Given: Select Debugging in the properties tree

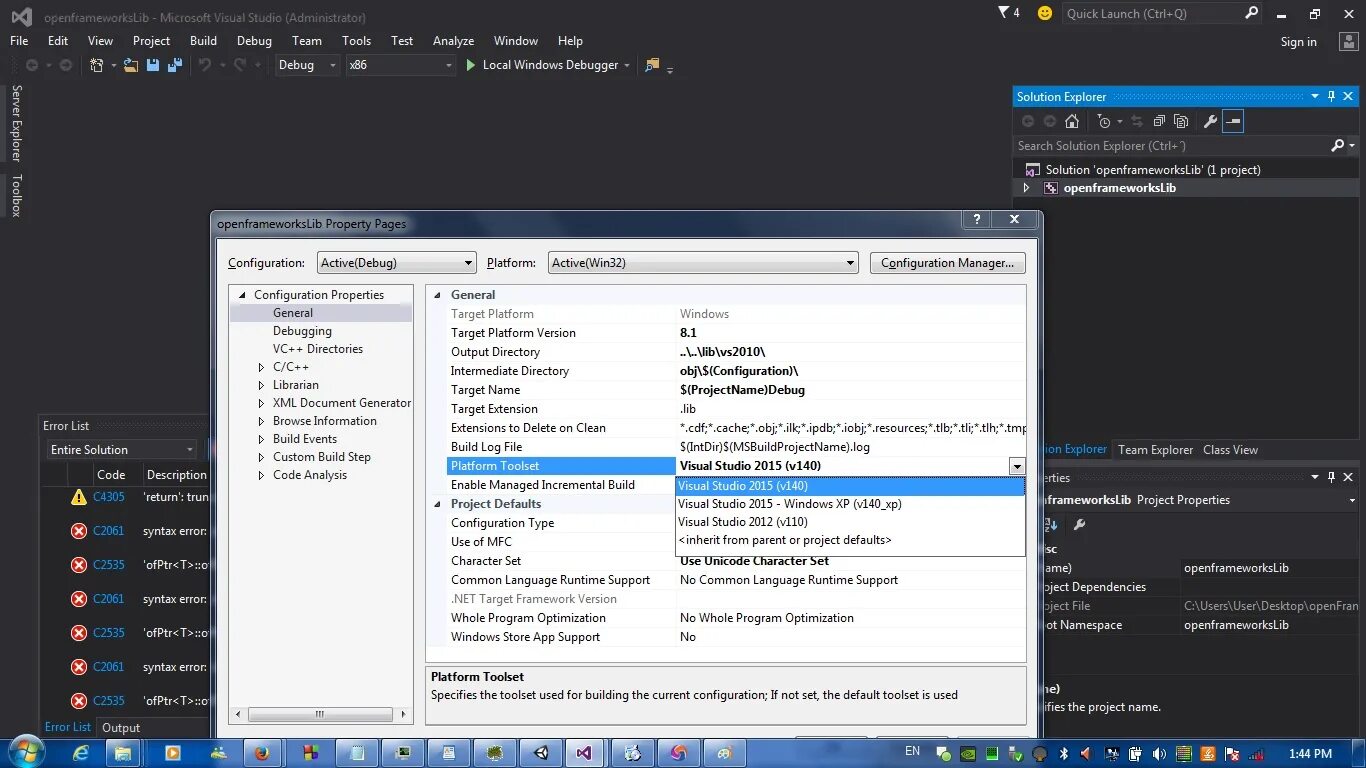Looking at the screenshot, I should click(x=302, y=331).
